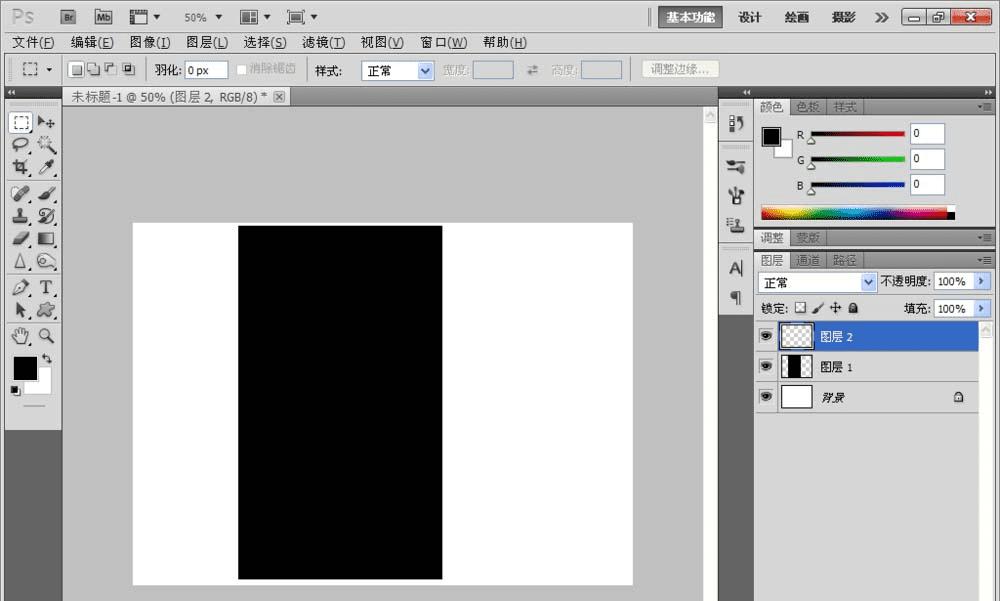This screenshot has height=601, width=1000.
Task: Open the layer blend mode 正常 dropdown
Action: 867,282
